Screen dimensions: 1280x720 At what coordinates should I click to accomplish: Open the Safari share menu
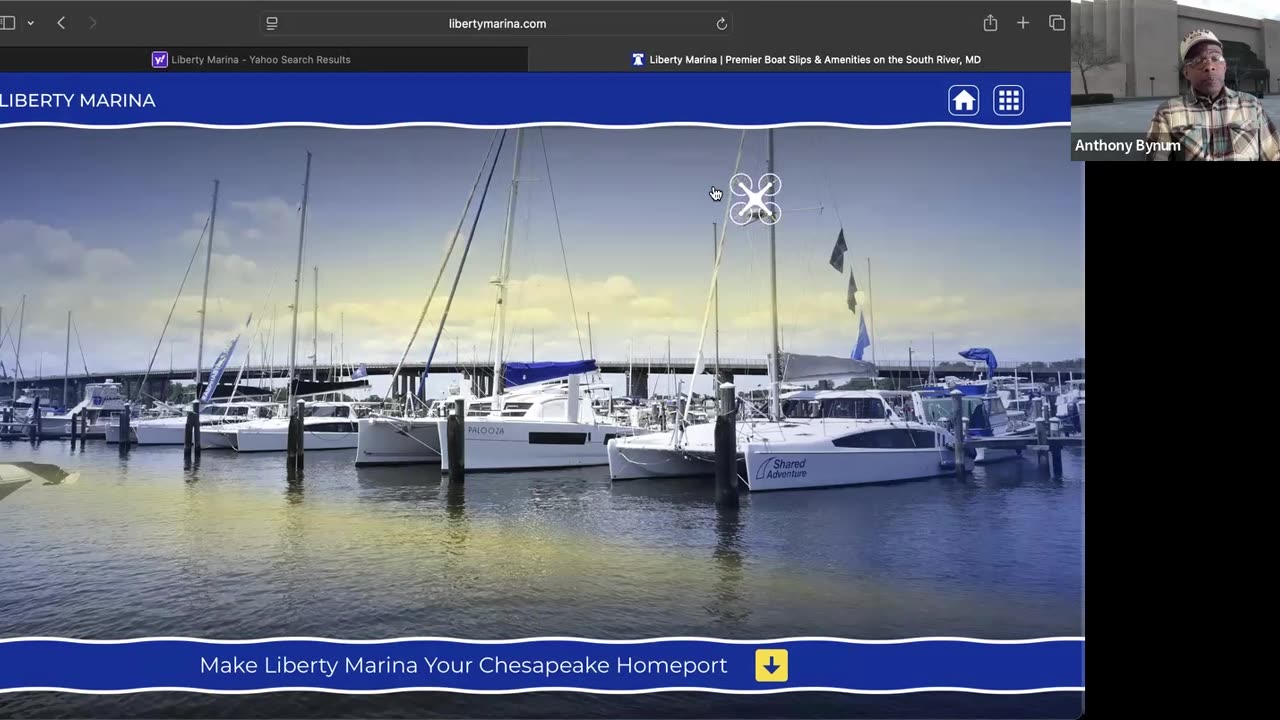[x=990, y=22]
